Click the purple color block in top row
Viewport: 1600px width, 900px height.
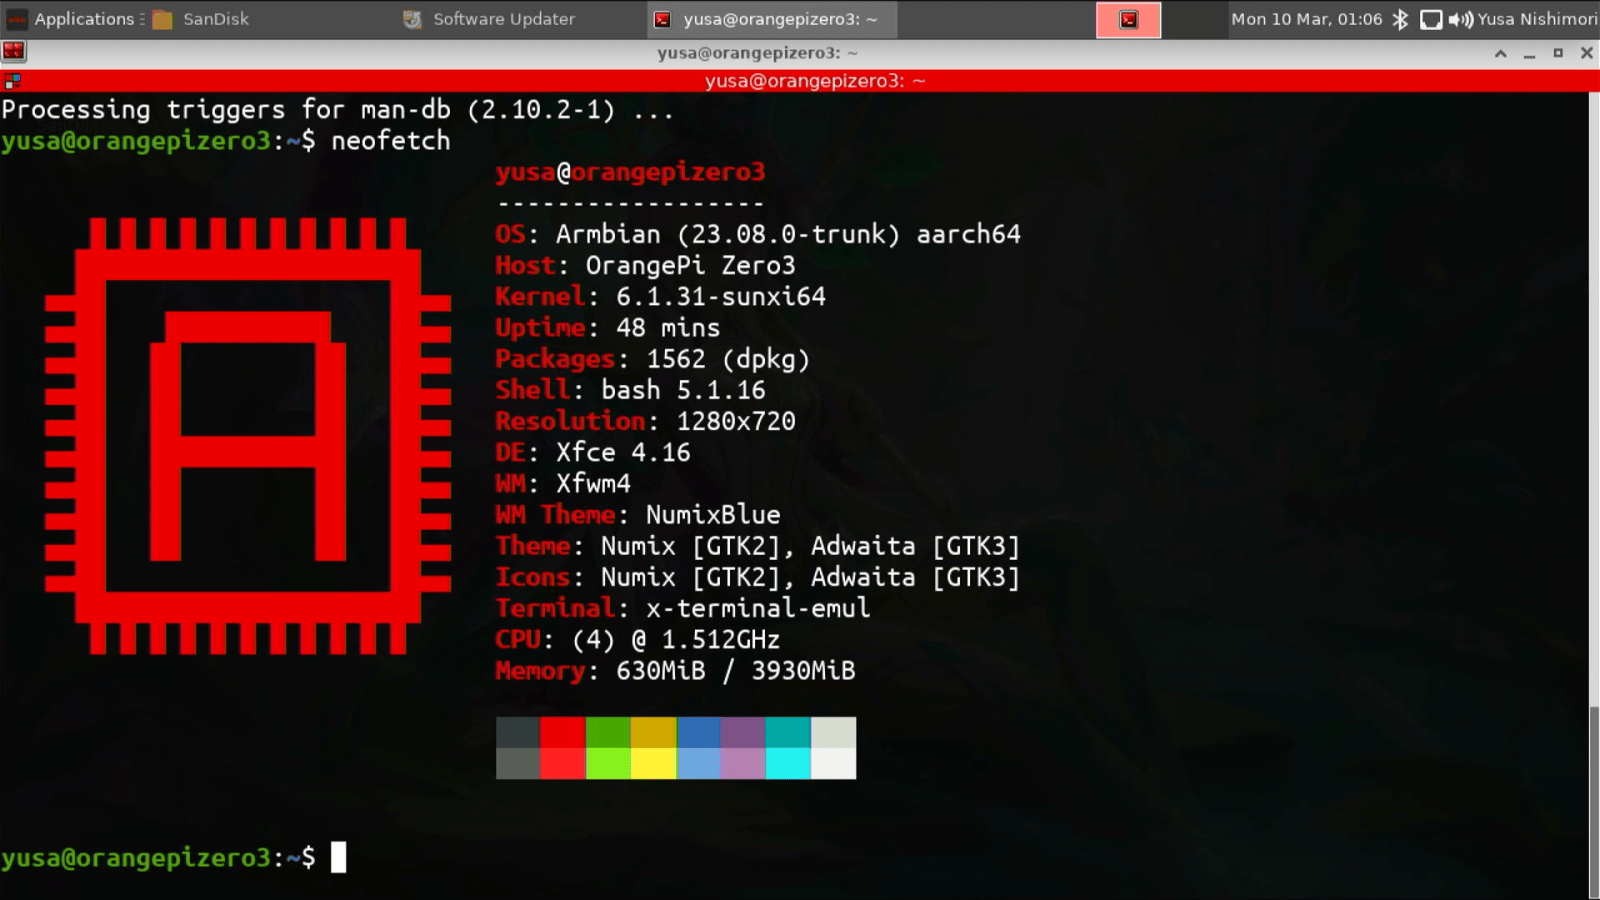click(743, 732)
